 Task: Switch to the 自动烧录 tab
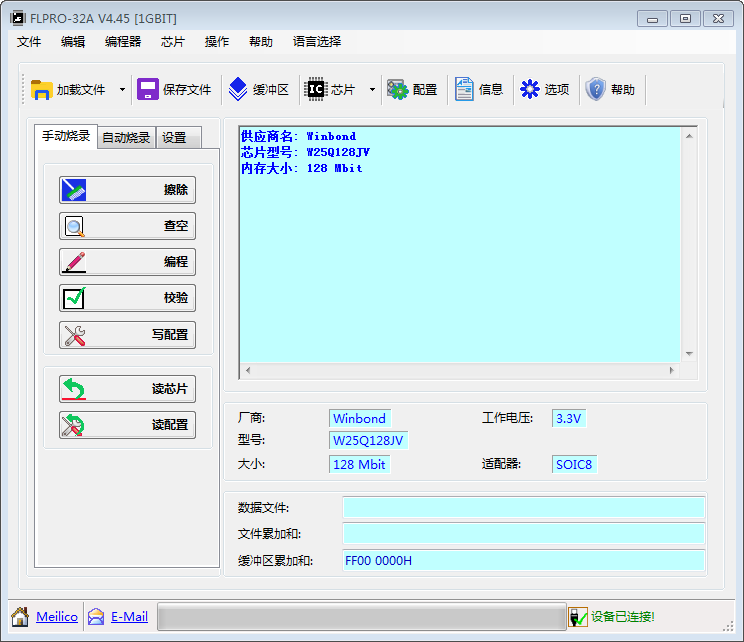click(x=126, y=138)
